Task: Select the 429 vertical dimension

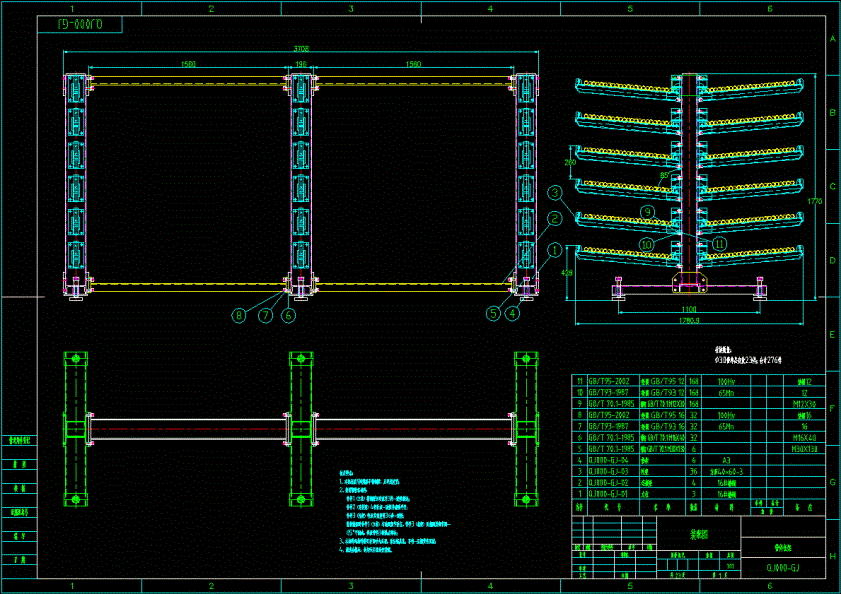Action: pyautogui.click(x=566, y=273)
